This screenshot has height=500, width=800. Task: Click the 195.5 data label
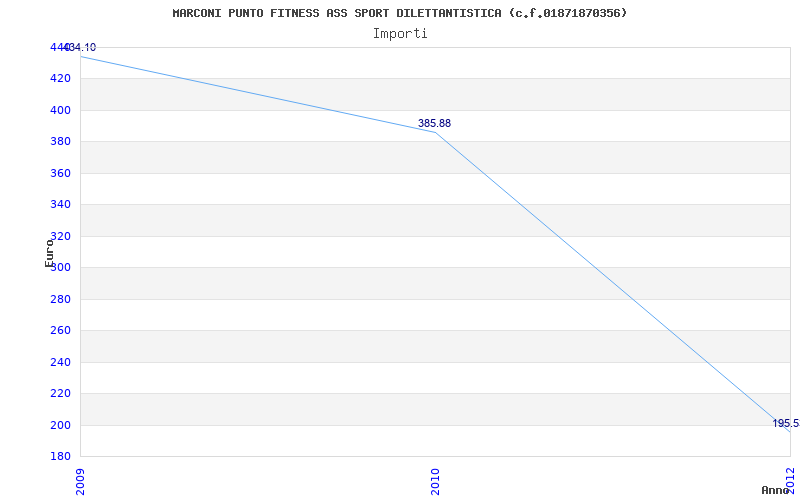coord(786,423)
